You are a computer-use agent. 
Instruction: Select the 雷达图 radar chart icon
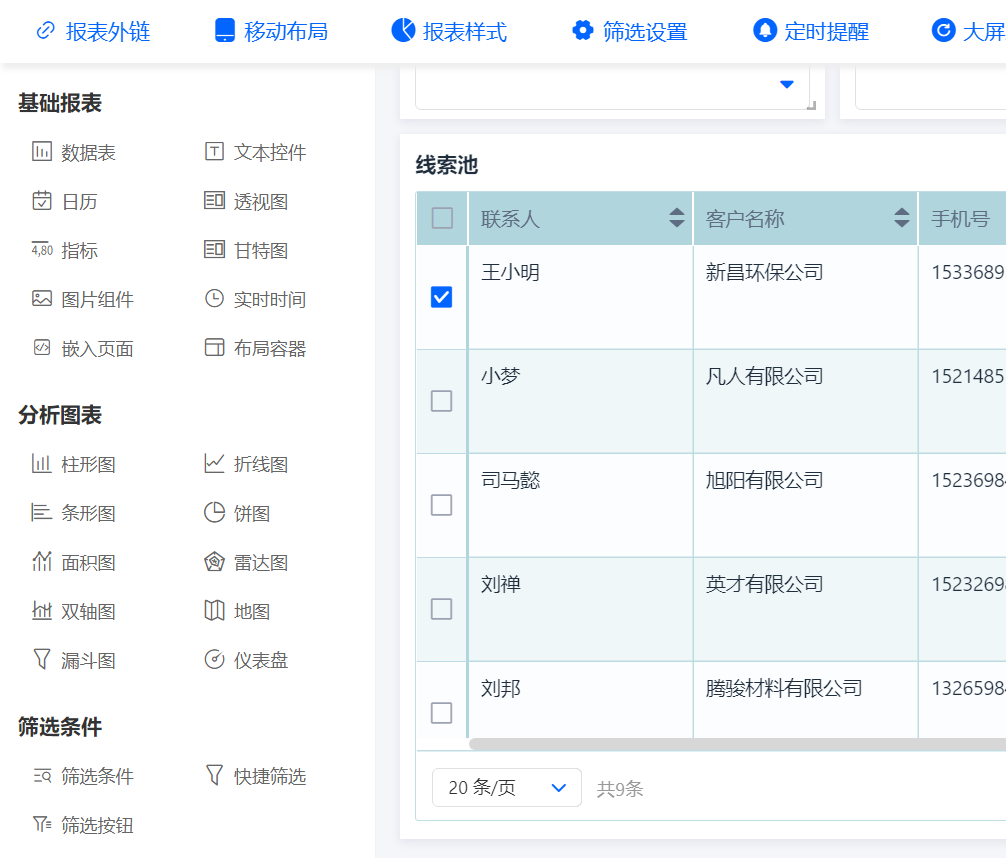point(214,562)
